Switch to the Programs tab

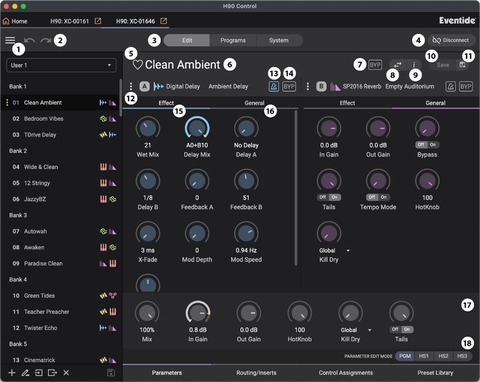pyautogui.click(x=233, y=40)
